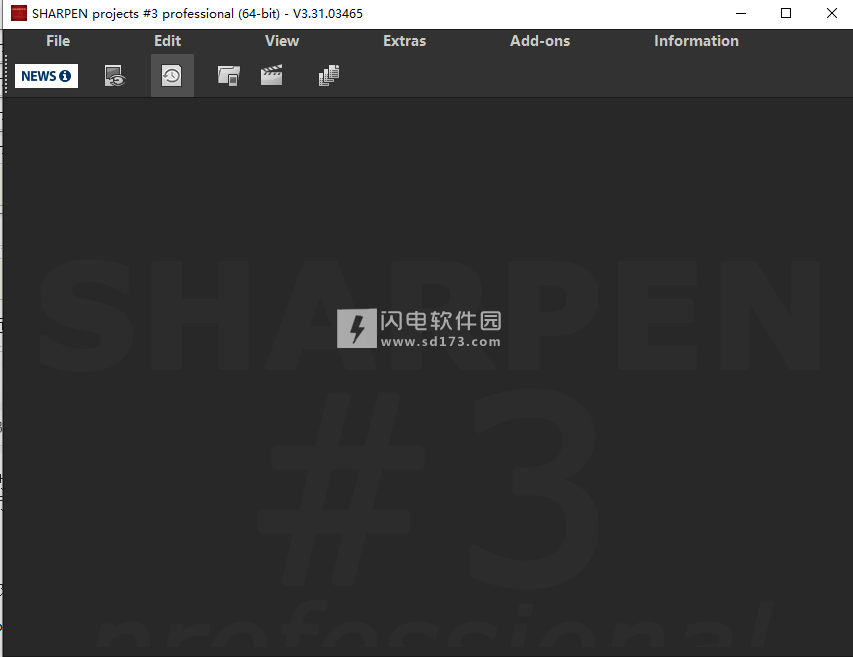Open the File menu
The image size is (853, 657).
pyautogui.click(x=58, y=41)
